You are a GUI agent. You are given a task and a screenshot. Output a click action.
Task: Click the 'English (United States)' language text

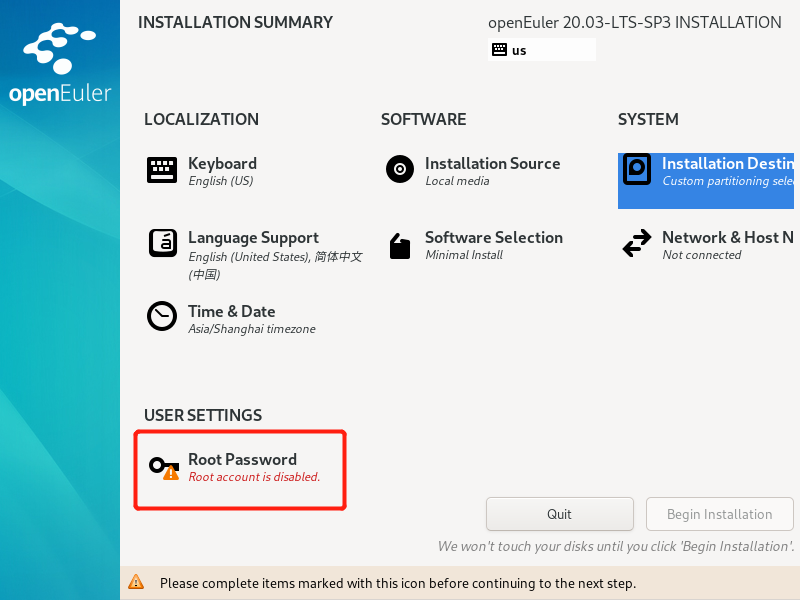(x=249, y=257)
